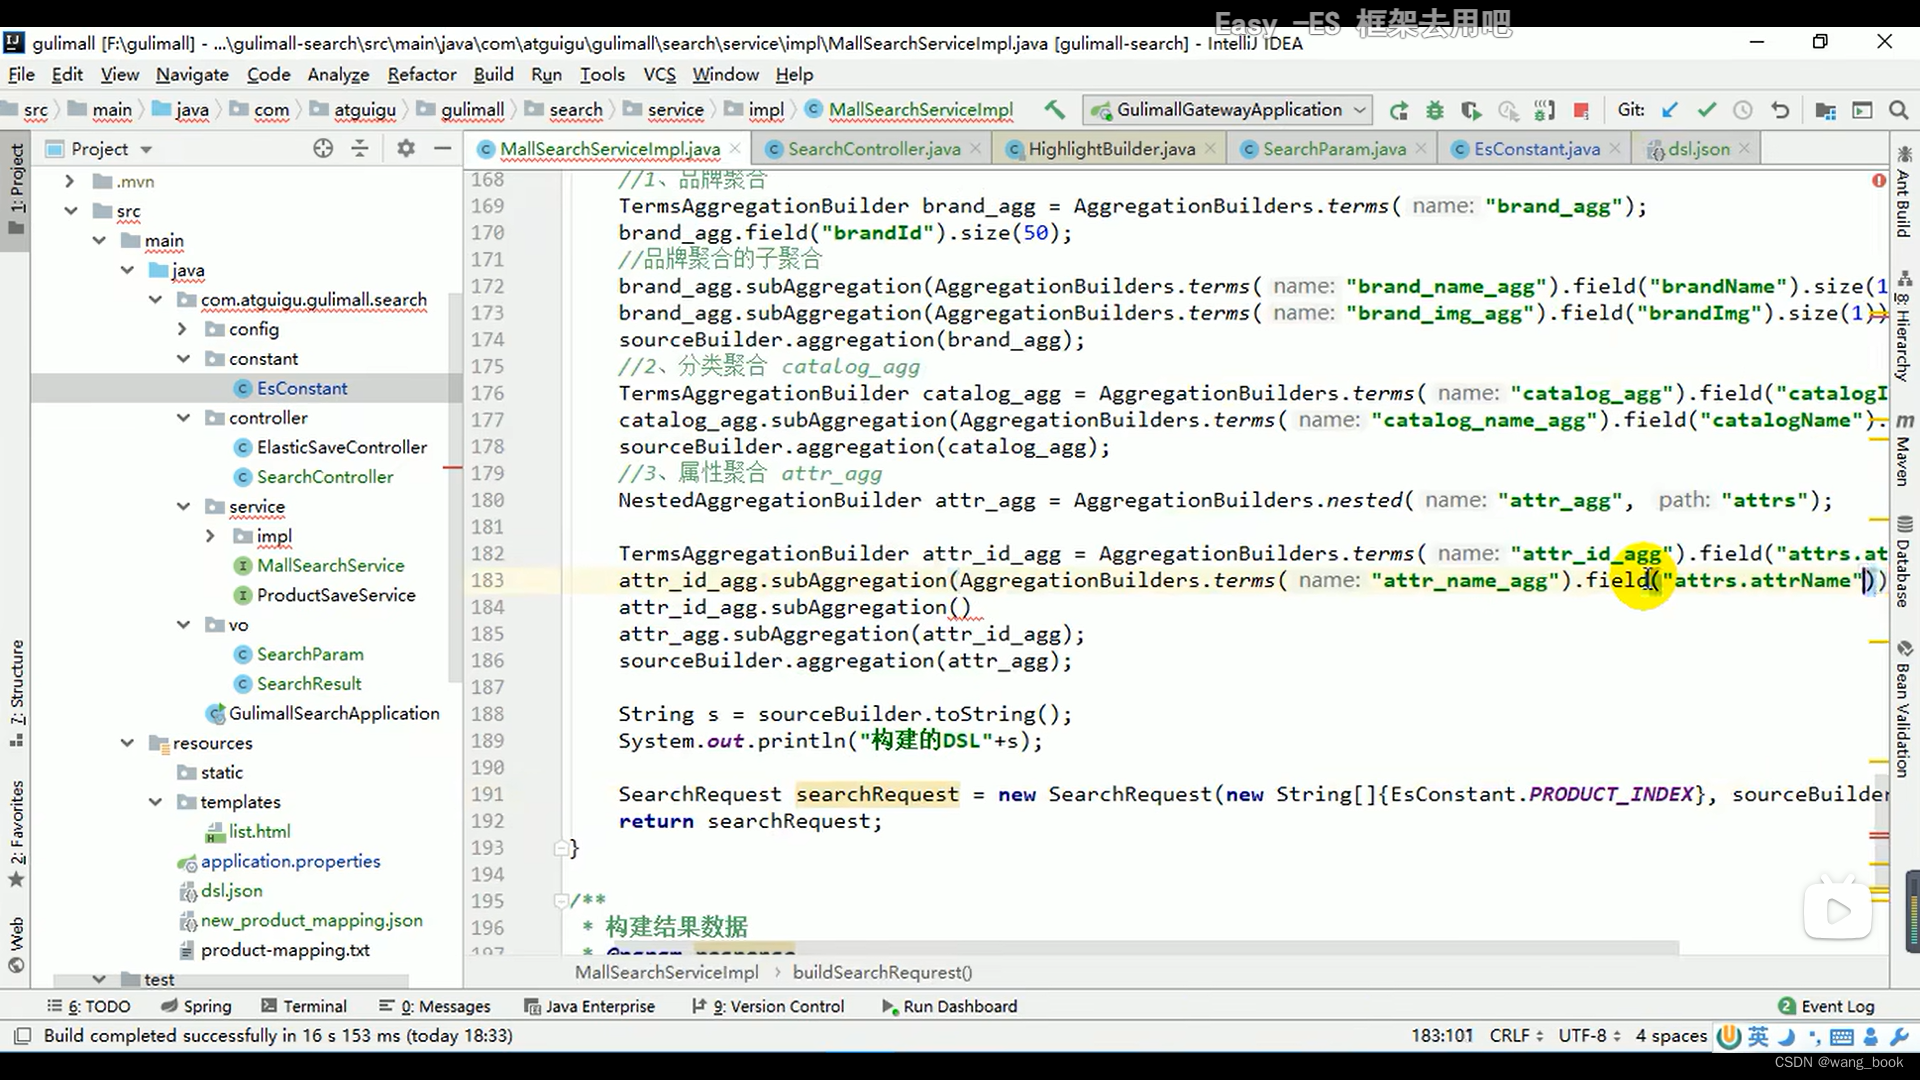Fold the method at line 193 gutter marker
Screen dimensions: 1920x1080
(560, 848)
